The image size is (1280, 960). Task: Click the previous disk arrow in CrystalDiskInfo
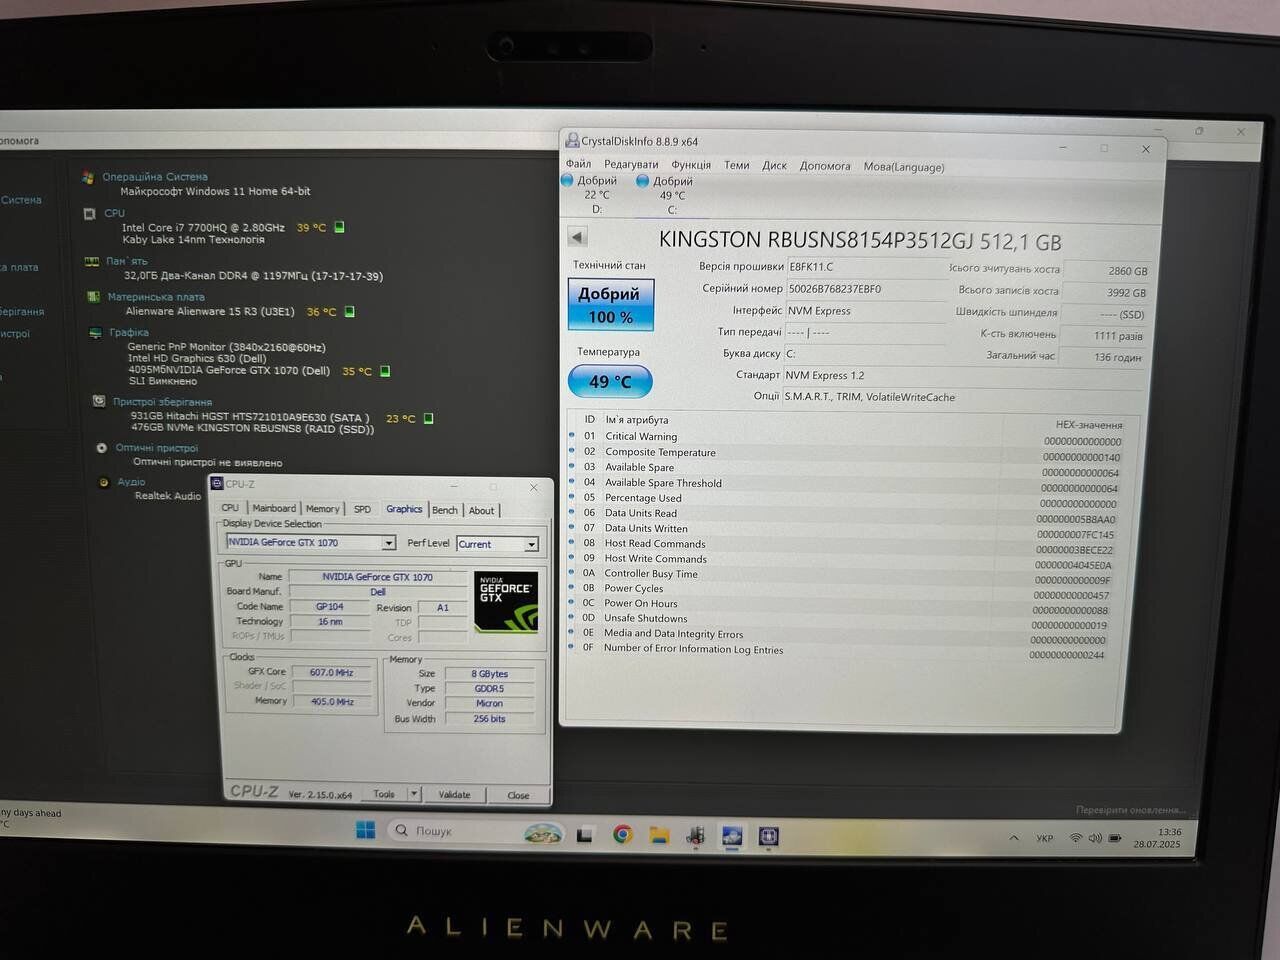577,237
